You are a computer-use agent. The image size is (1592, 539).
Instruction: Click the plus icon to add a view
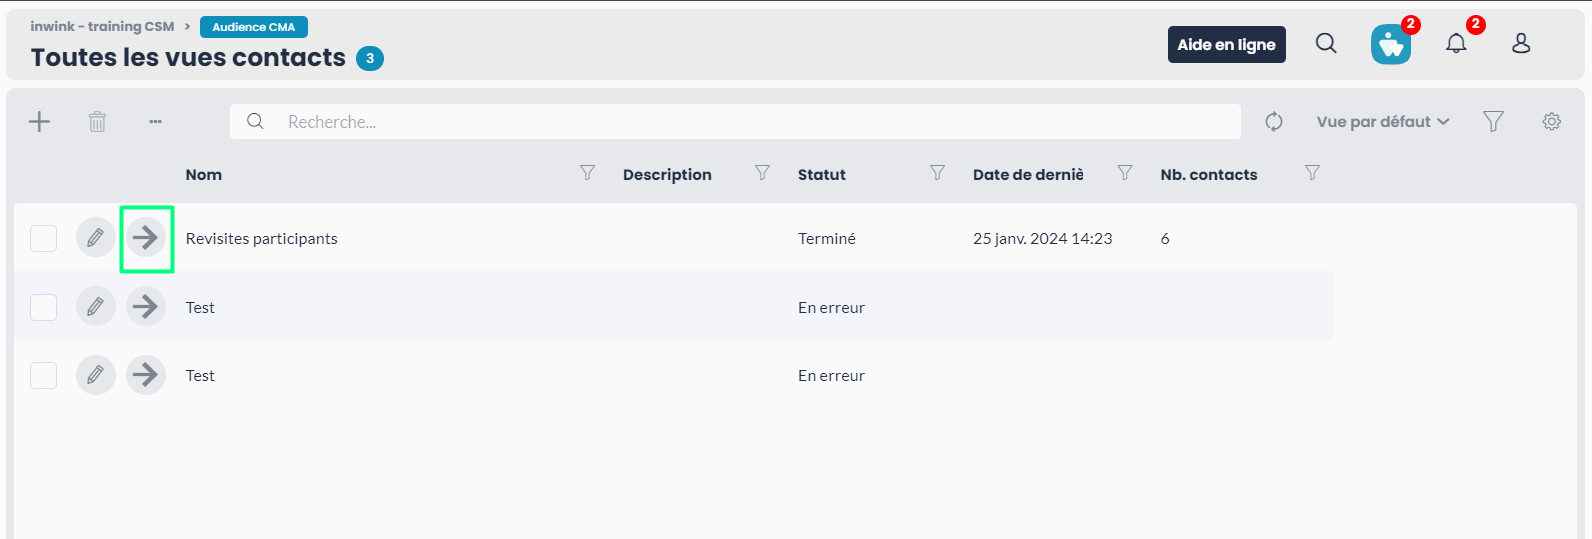[39, 122]
